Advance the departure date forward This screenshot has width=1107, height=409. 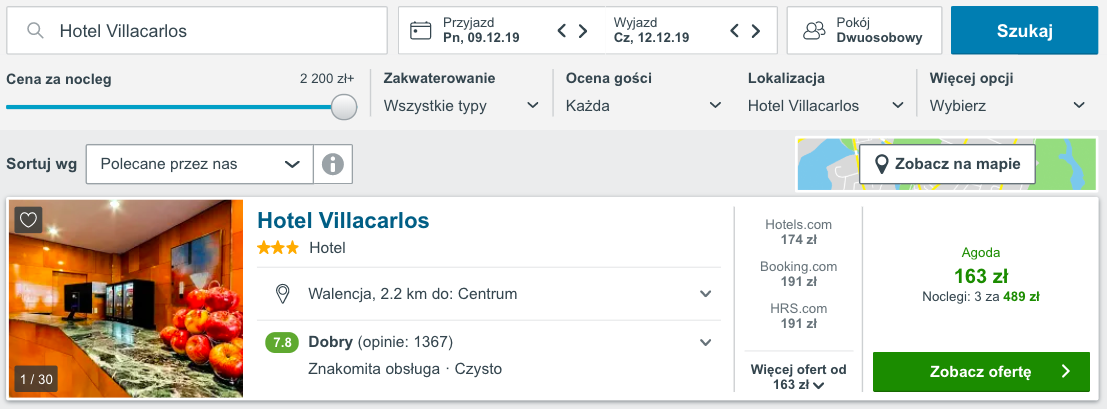pos(755,30)
